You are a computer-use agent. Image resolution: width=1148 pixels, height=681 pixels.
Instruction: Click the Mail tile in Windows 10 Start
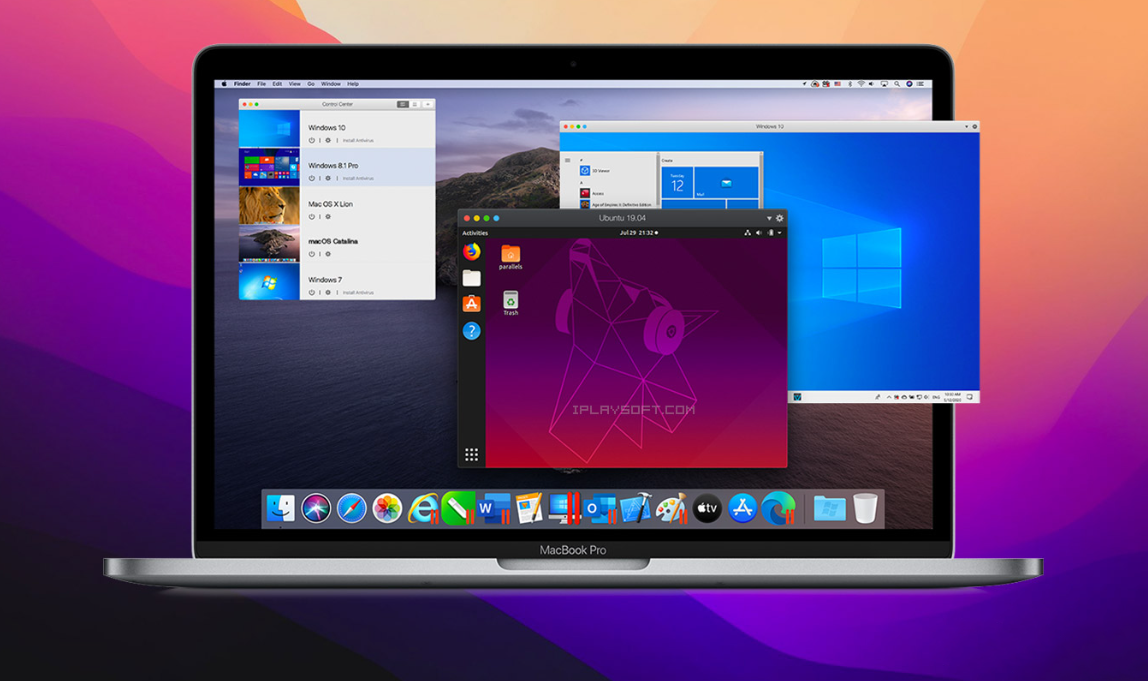point(726,183)
